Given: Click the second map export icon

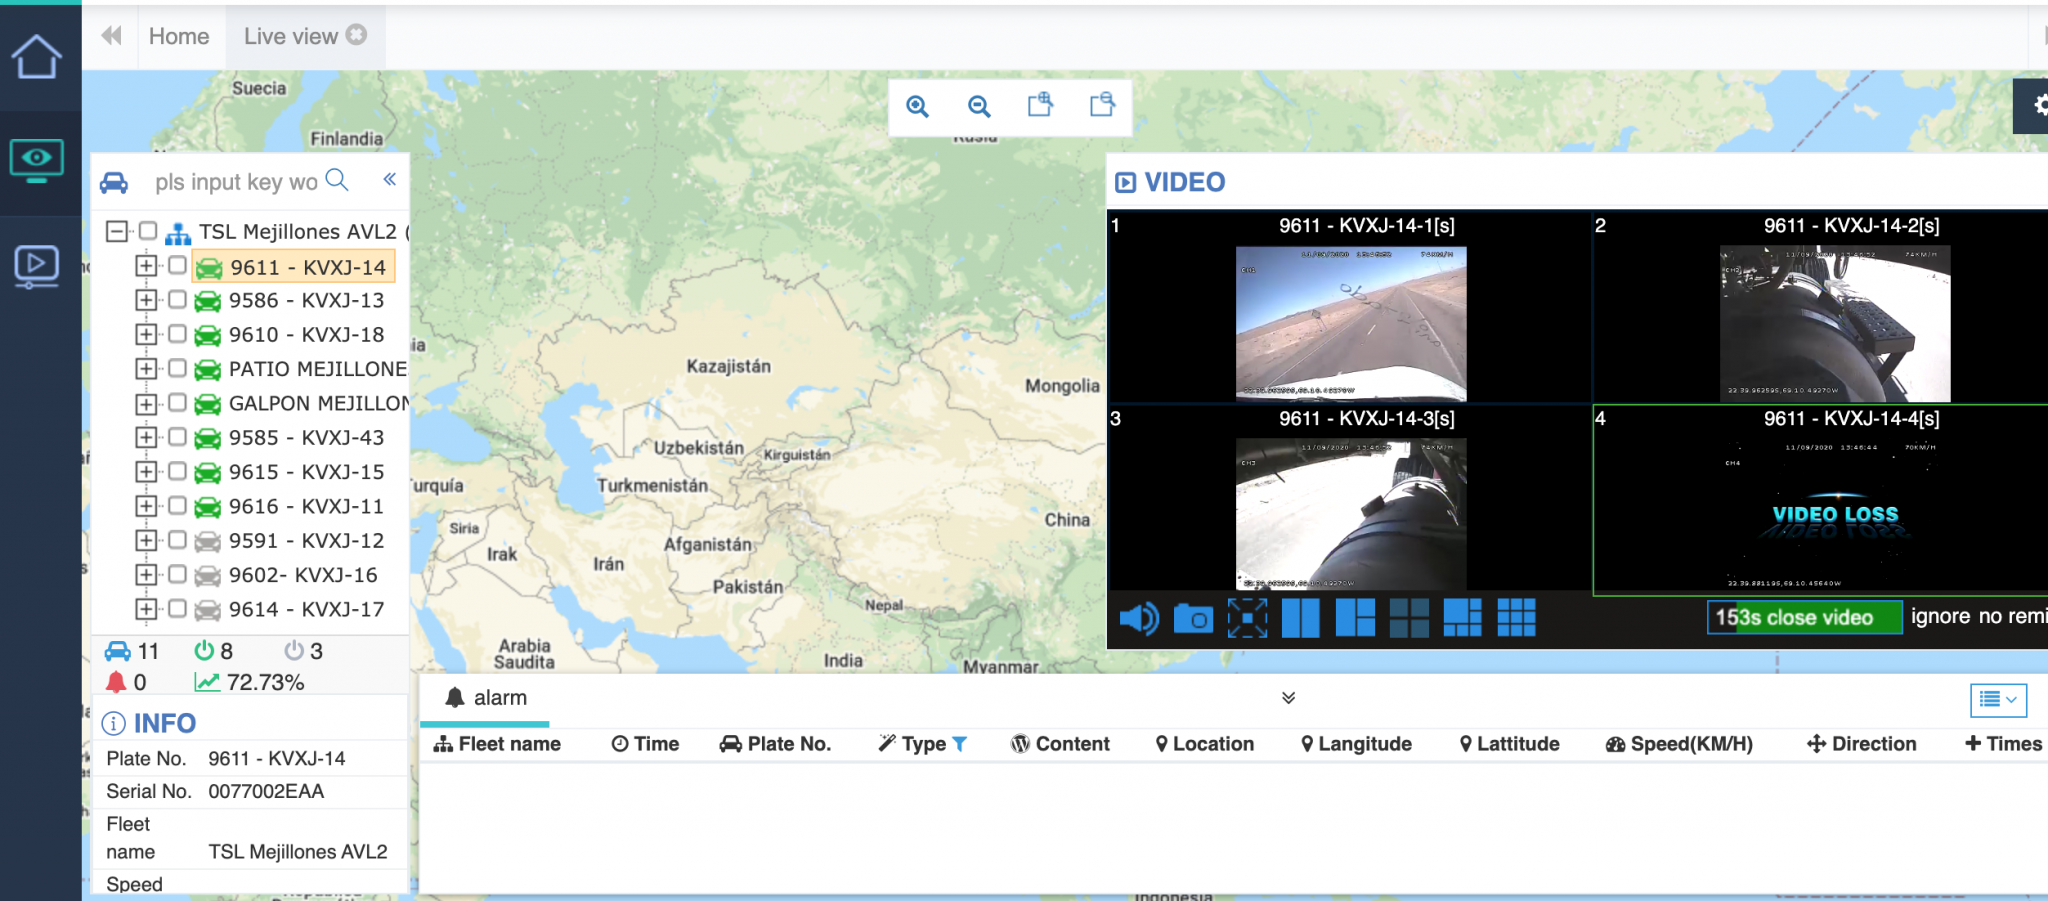Looking at the screenshot, I should tap(1102, 105).
